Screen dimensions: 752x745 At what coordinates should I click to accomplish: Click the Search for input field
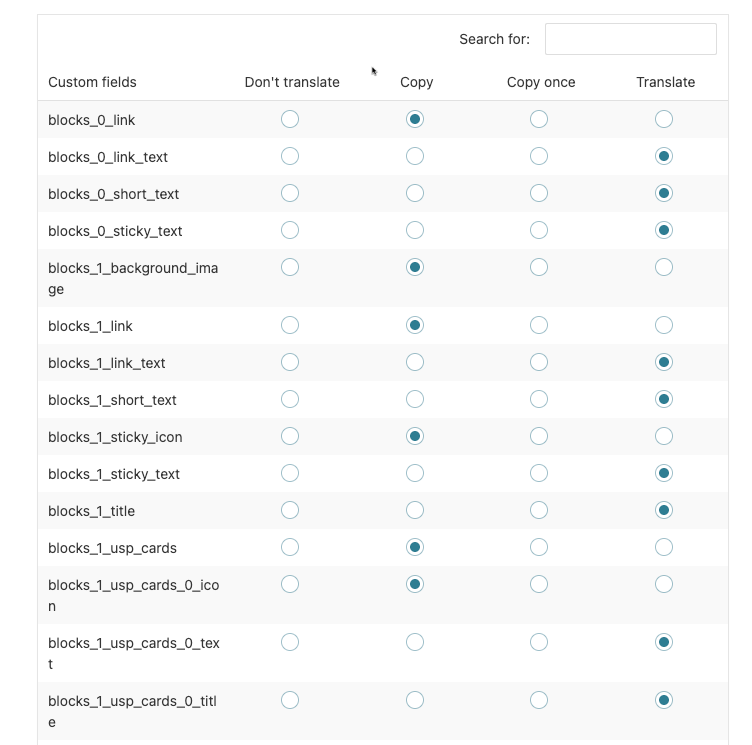click(x=630, y=39)
